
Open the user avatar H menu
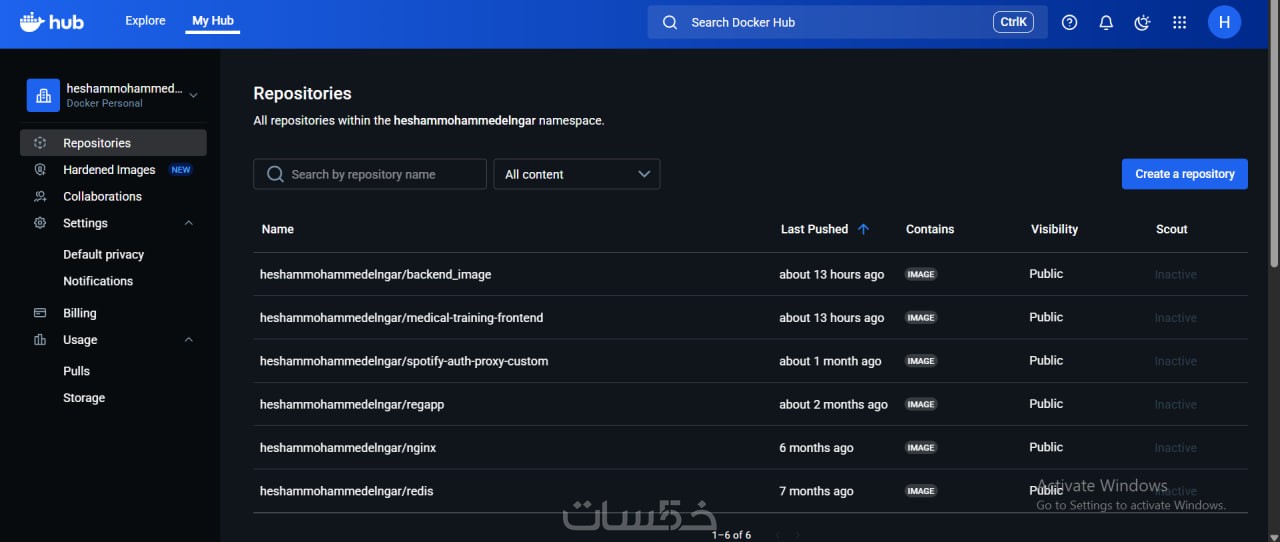pyautogui.click(x=1224, y=22)
